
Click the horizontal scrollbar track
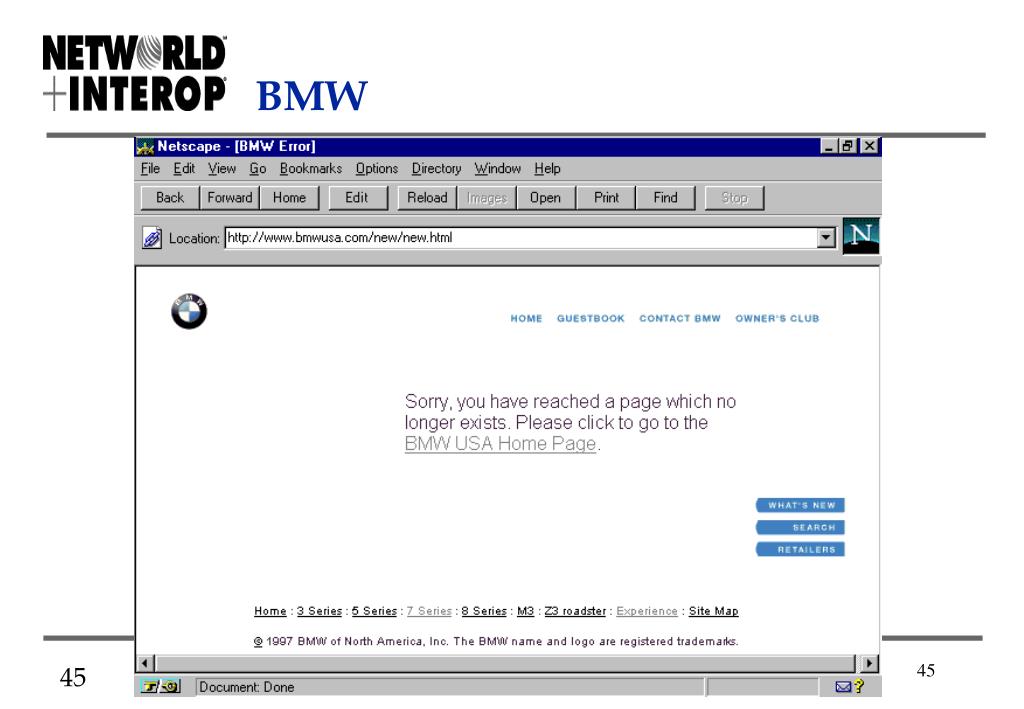tap(507, 663)
